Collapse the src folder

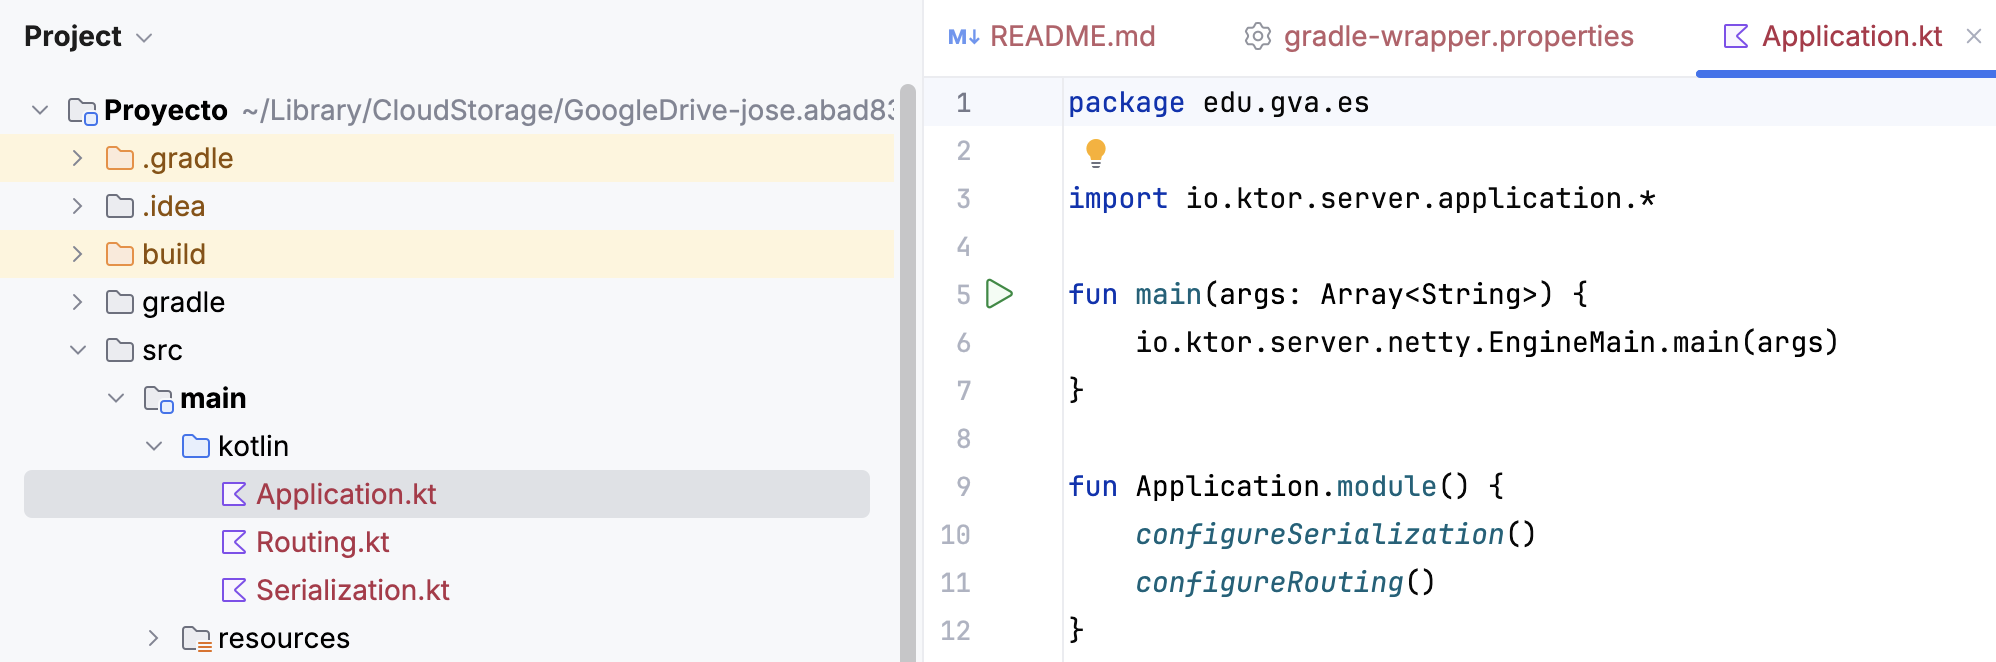click(x=77, y=350)
